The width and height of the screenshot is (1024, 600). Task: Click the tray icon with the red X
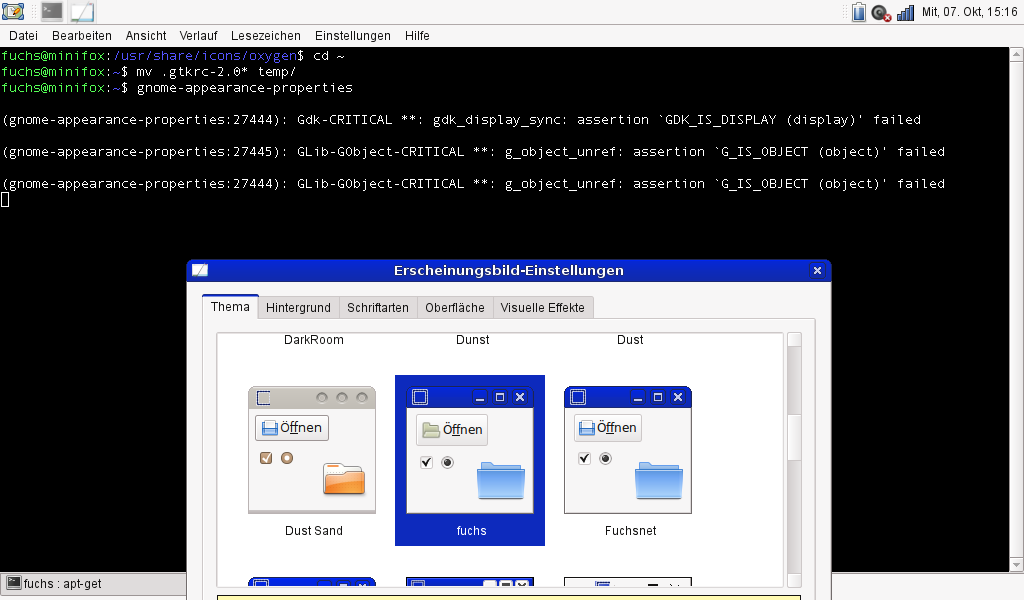click(881, 13)
